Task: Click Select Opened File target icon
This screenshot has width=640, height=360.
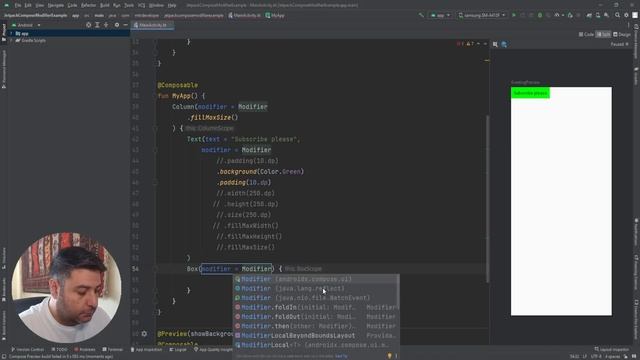Action: [x=89, y=25]
